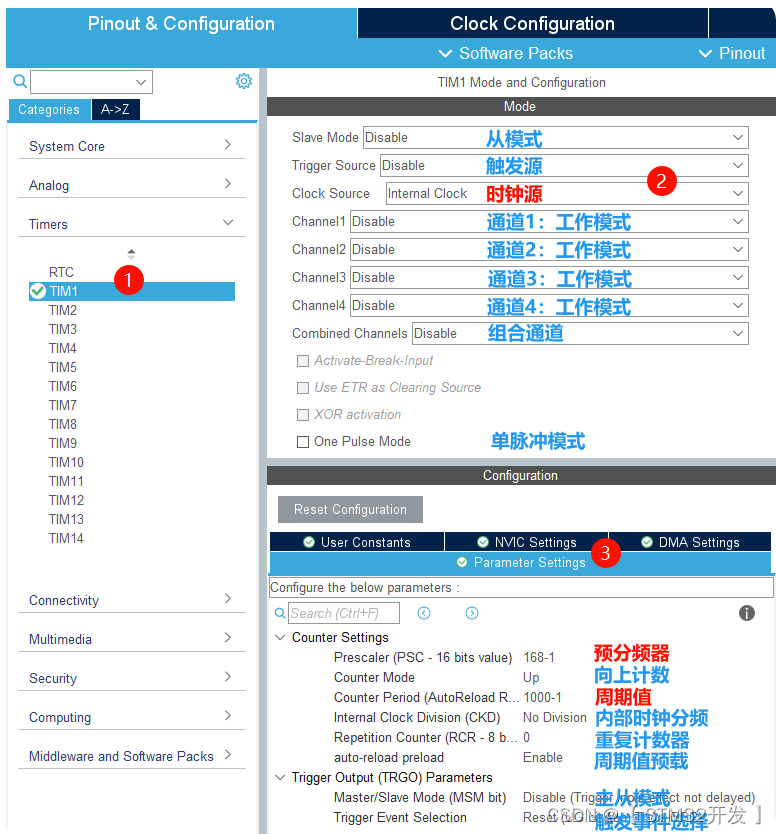Open the Channel3 mode dropdown
The width and height of the screenshot is (776, 834).
point(549,278)
